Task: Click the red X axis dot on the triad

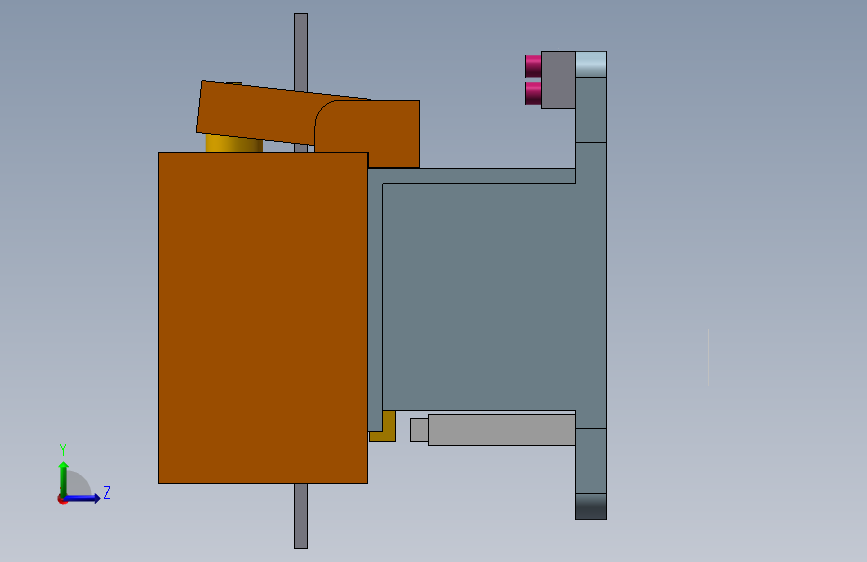Action: [62, 500]
